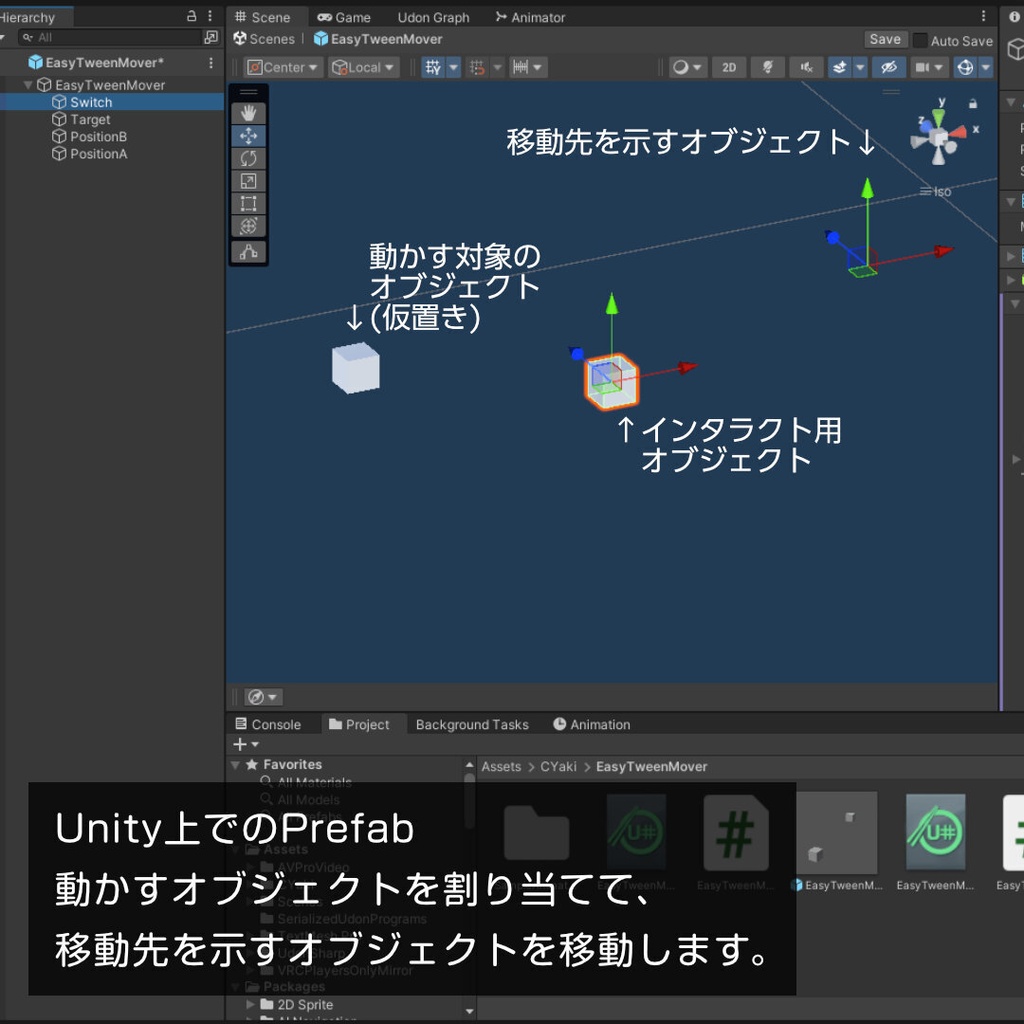Image resolution: width=1024 pixels, height=1024 pixels.
Task: Open the Background Tasks tab
Action: point(472,724)
